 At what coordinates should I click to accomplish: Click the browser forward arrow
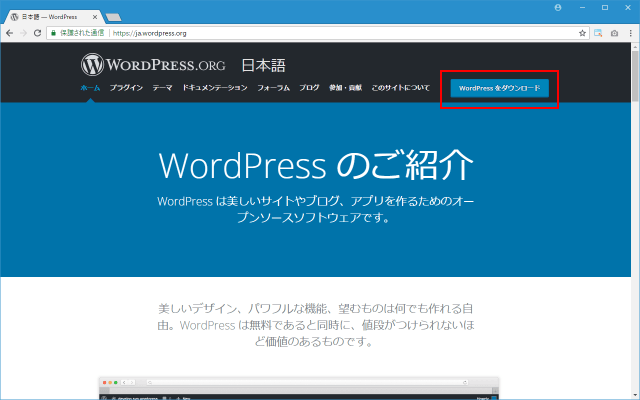[x=23, y=32]
